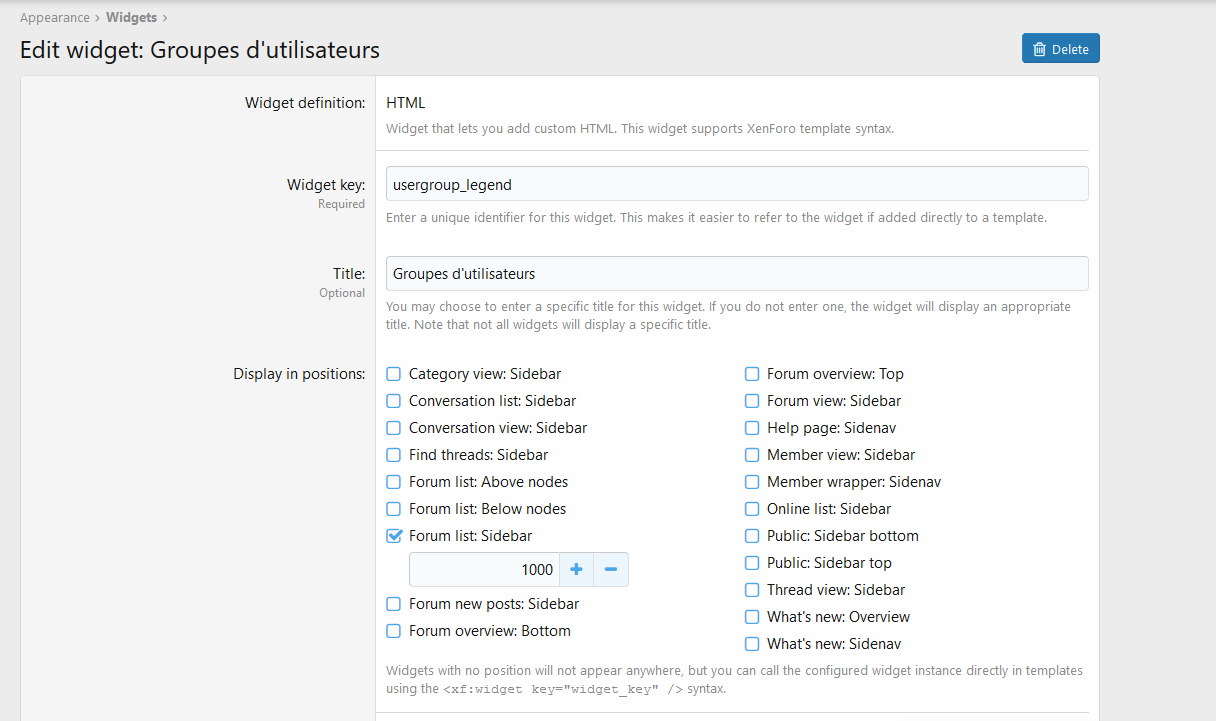This screenshot has height=721, width=1216.
Task: Tick Thread view: Sidebar checkbox
Action: 752,590
